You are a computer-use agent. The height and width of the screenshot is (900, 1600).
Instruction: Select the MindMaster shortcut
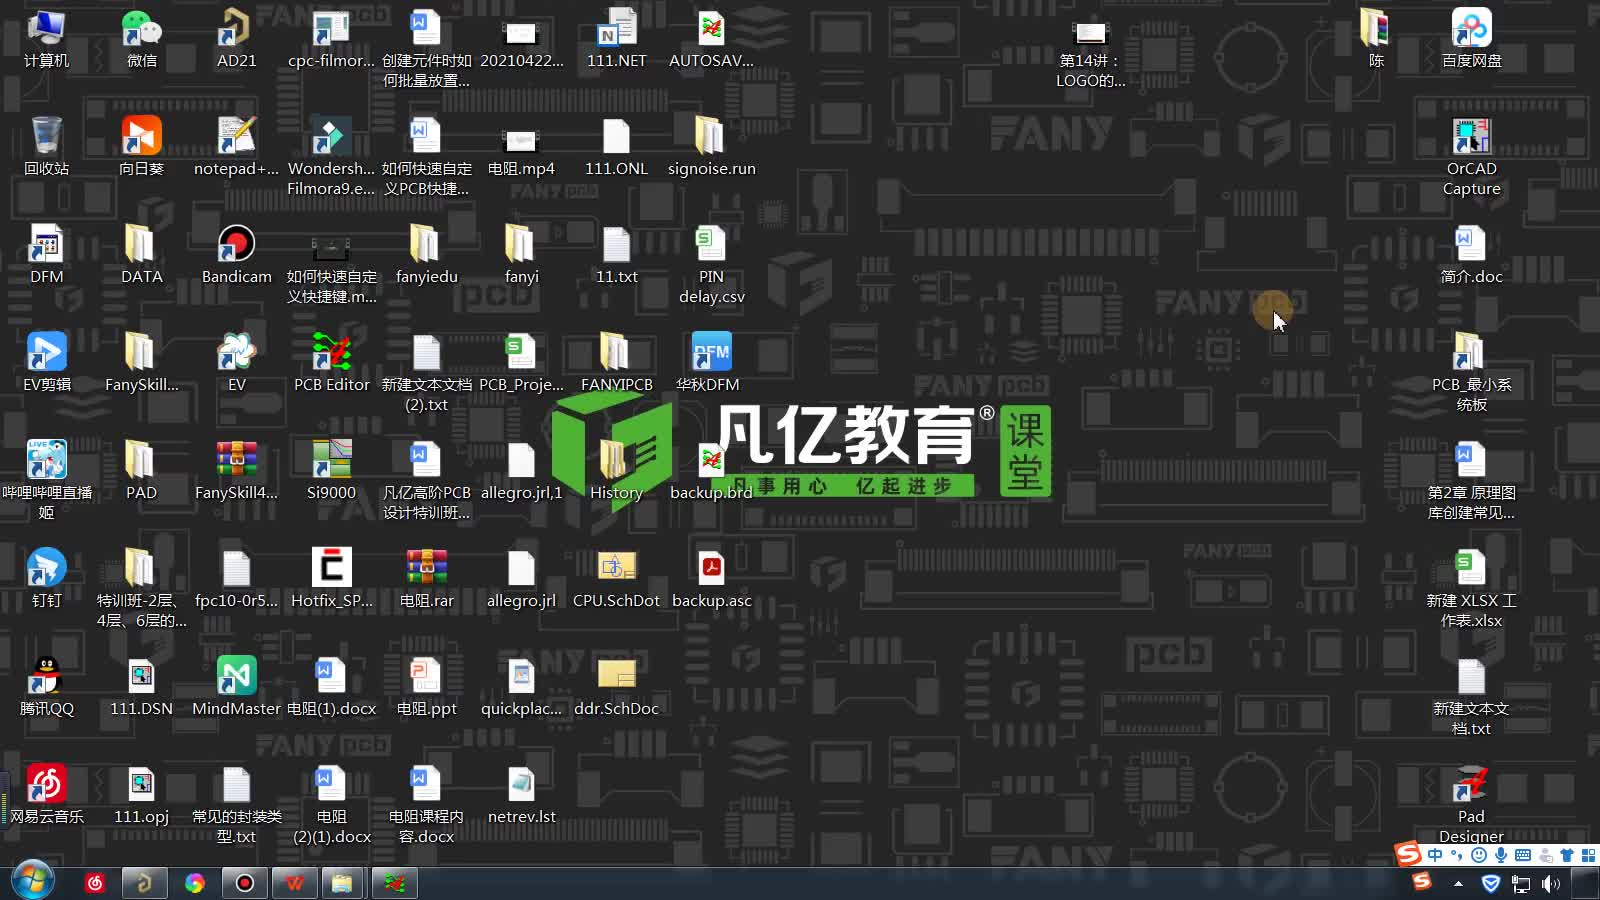236,686
